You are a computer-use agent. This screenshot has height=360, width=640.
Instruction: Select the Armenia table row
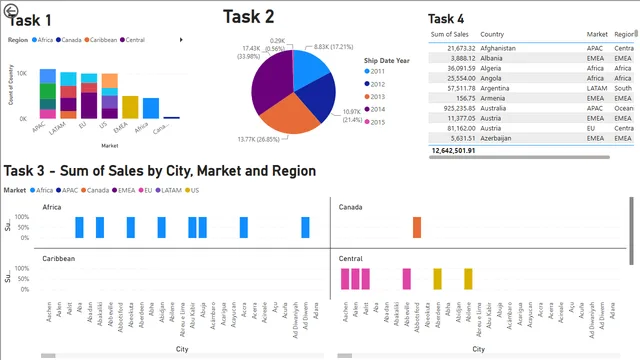tap(531, 98)
